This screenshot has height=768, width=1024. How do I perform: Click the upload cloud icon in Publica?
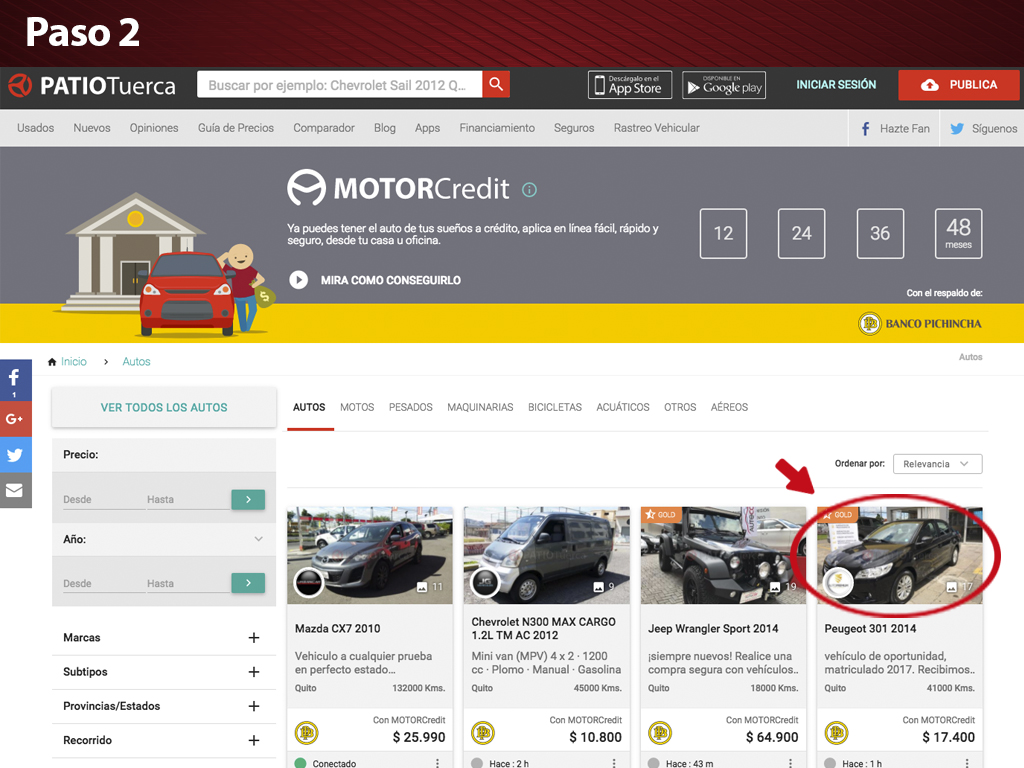coord(929,85)
